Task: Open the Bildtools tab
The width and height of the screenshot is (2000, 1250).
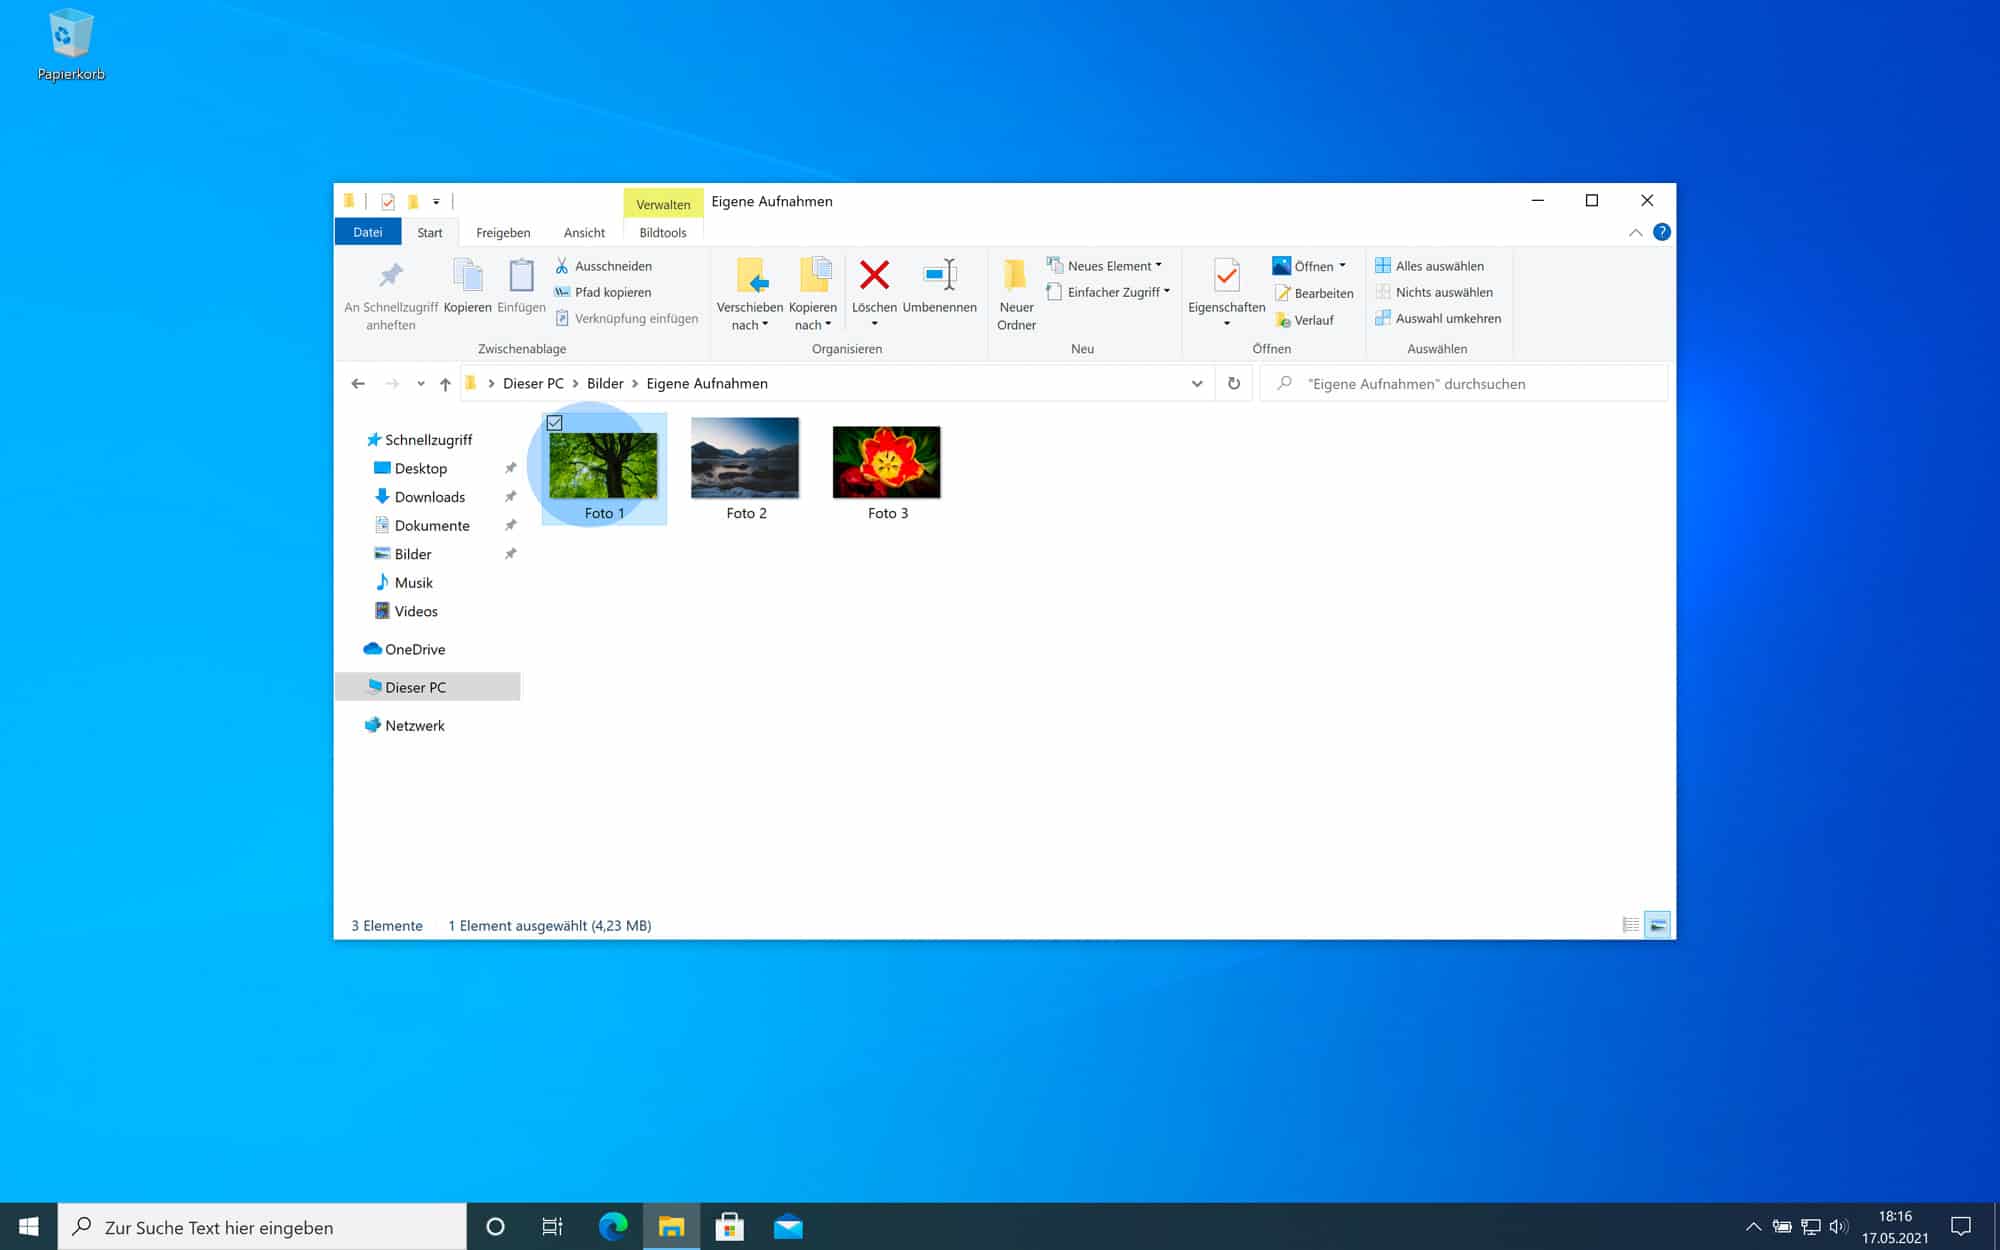Action: tap(663, 233)
